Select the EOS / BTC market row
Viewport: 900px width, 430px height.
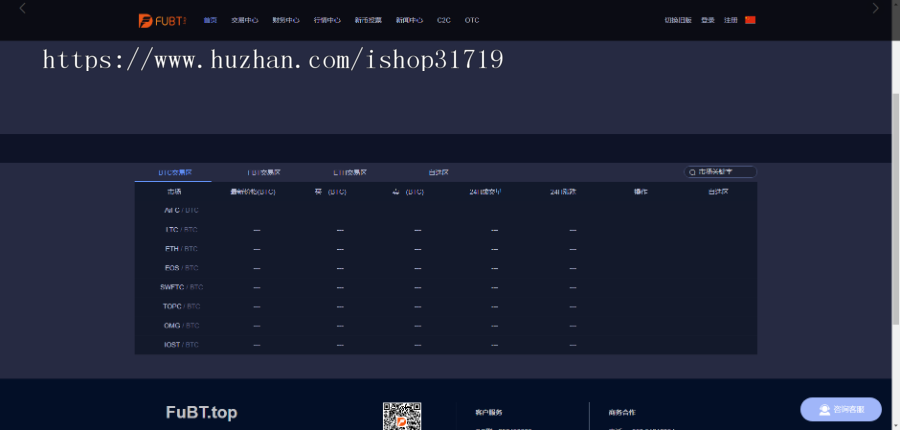[x=445, y=268]
